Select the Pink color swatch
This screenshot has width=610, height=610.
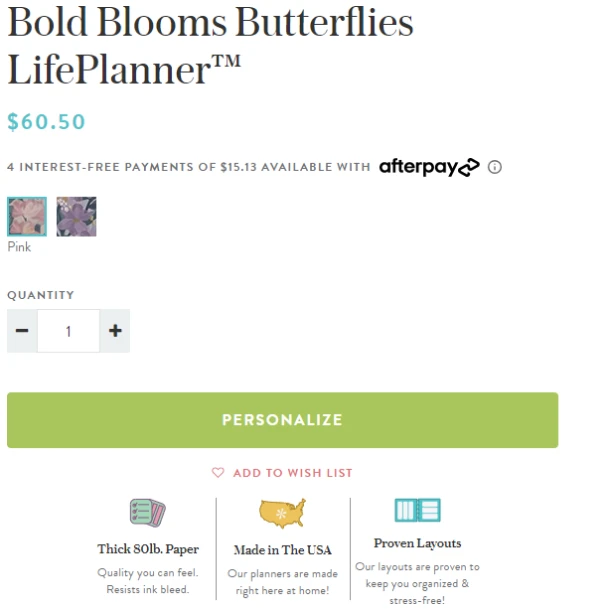pos(27,216)
